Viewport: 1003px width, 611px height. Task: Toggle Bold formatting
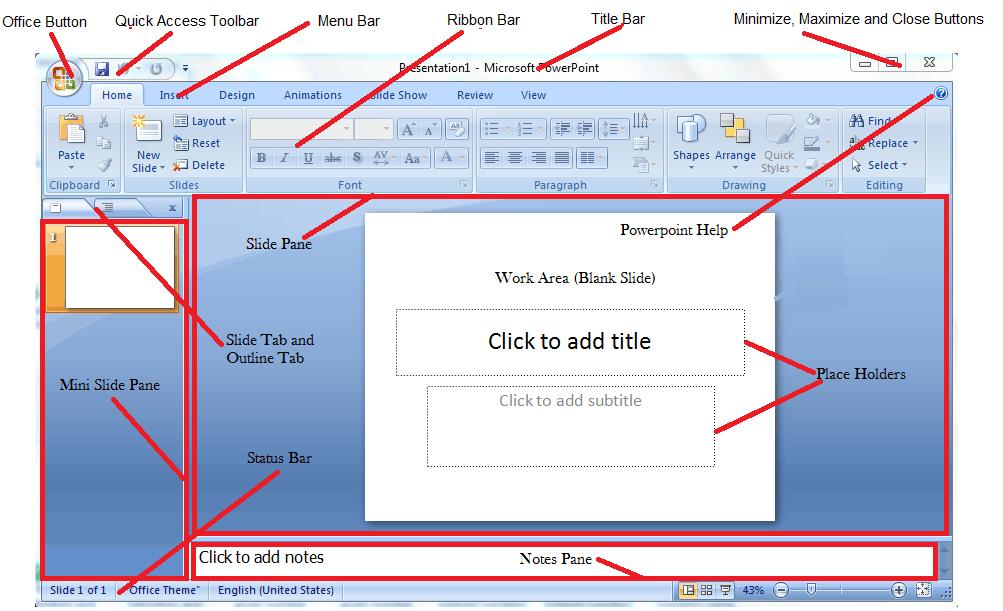click(x=261, y=157)
